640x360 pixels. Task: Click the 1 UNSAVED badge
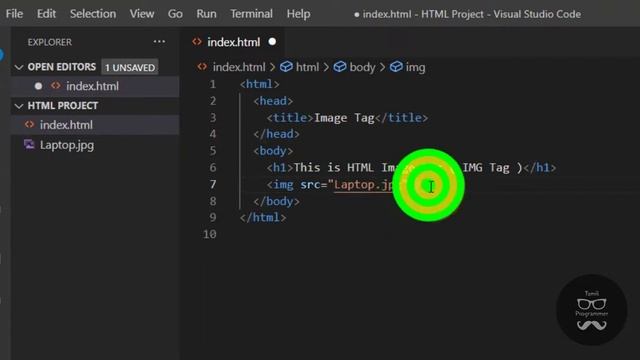point(130,67)
